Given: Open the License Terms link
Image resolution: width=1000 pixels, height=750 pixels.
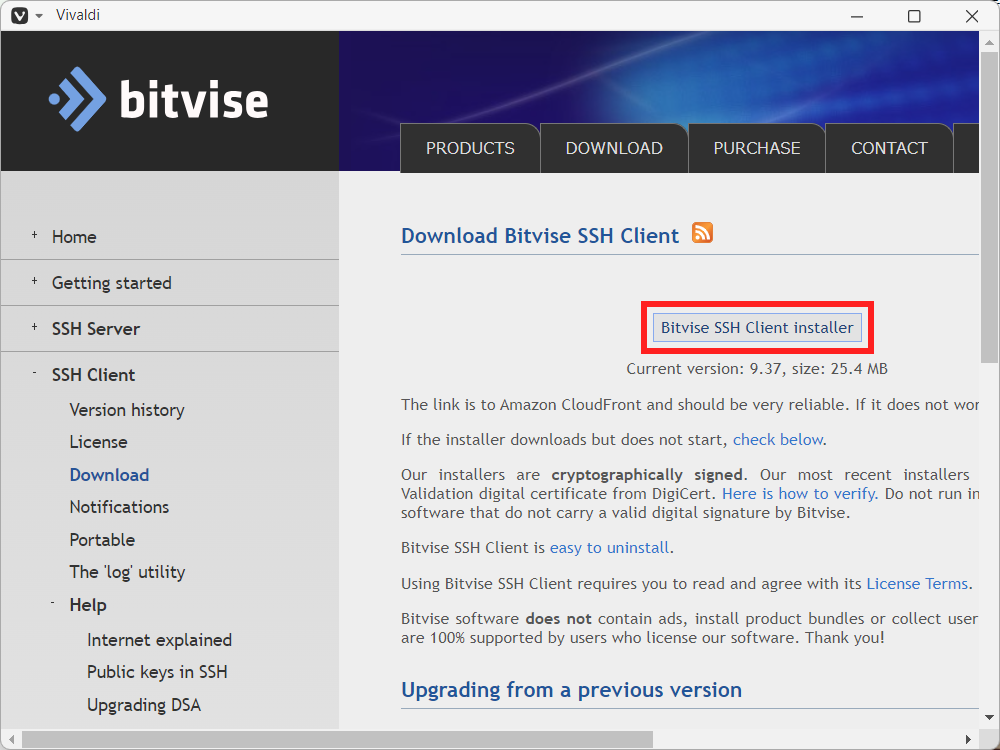Looking at the screenshot, I should click(917, 584).
